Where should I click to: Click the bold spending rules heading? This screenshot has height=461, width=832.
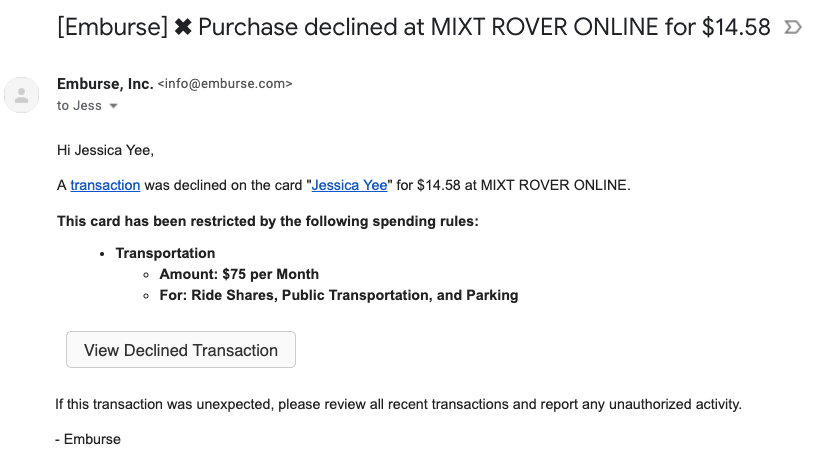[267, 220]
